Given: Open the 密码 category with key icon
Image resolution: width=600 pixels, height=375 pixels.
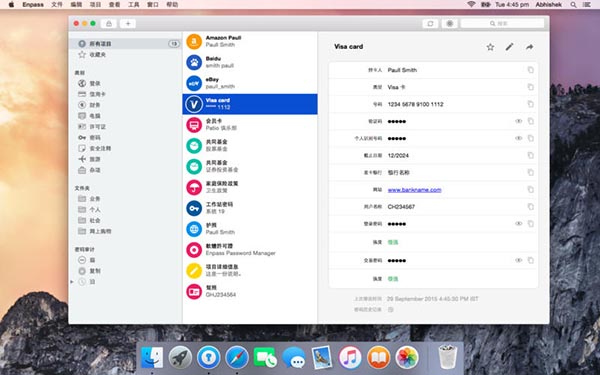Looking at the screenshot, I should (89, 137).
